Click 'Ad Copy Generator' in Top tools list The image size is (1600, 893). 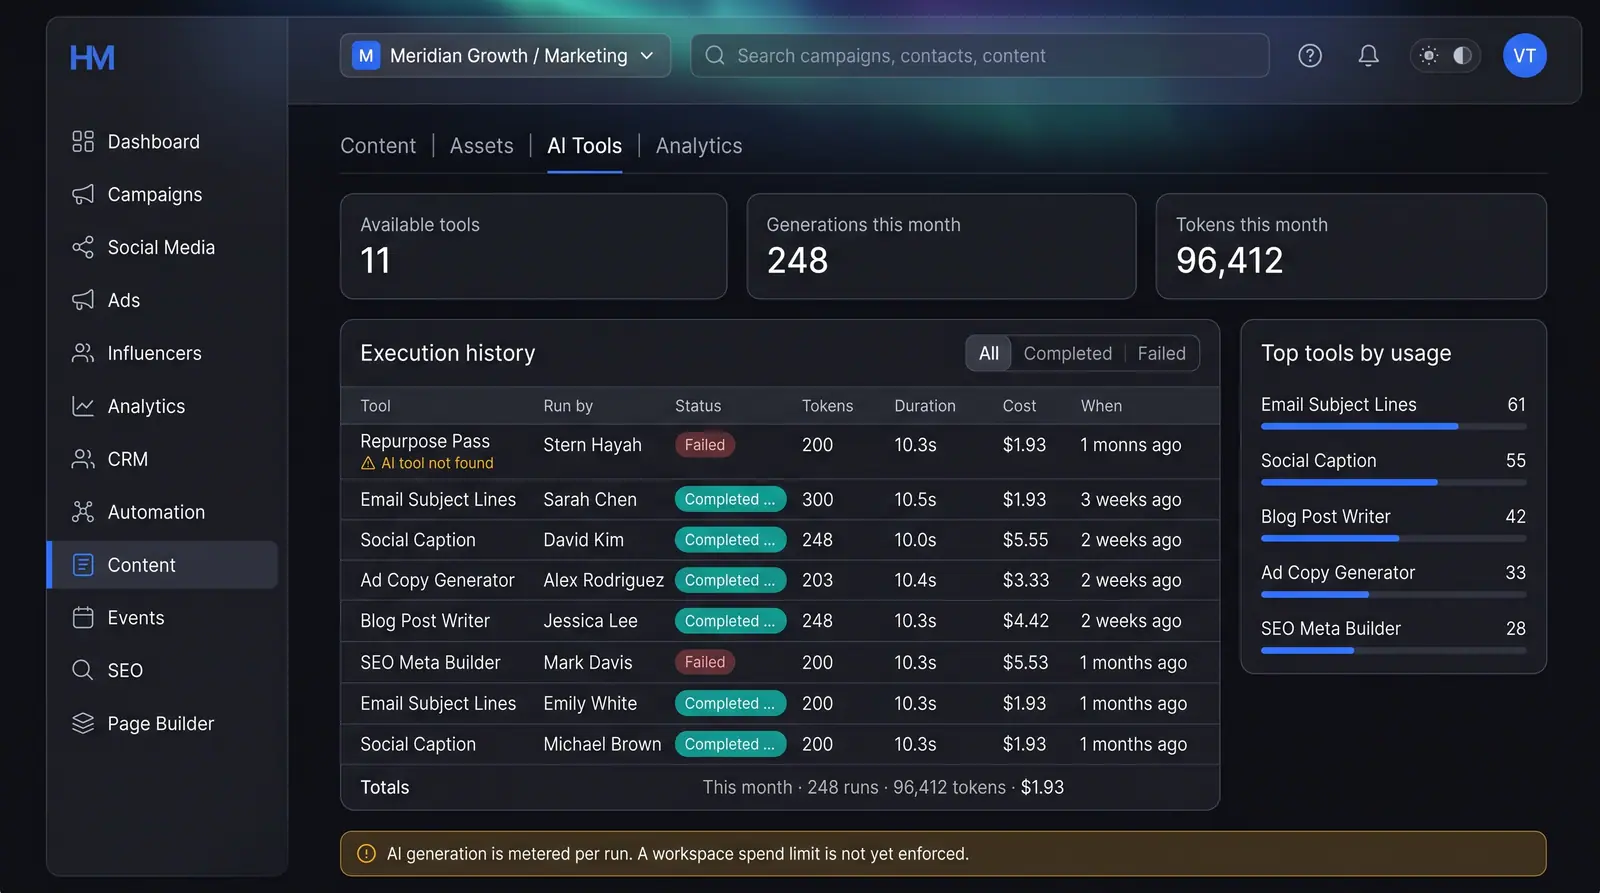coord(1338,573)
